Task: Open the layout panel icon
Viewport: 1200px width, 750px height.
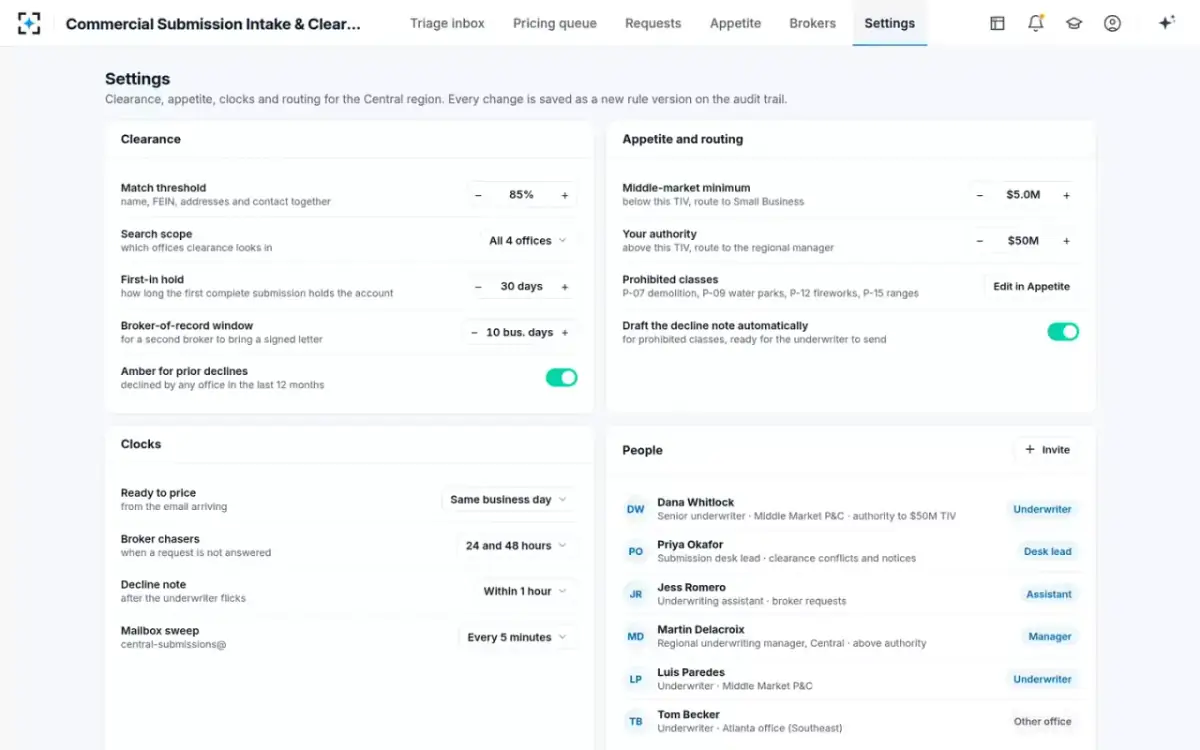Action: coord(997,23)
